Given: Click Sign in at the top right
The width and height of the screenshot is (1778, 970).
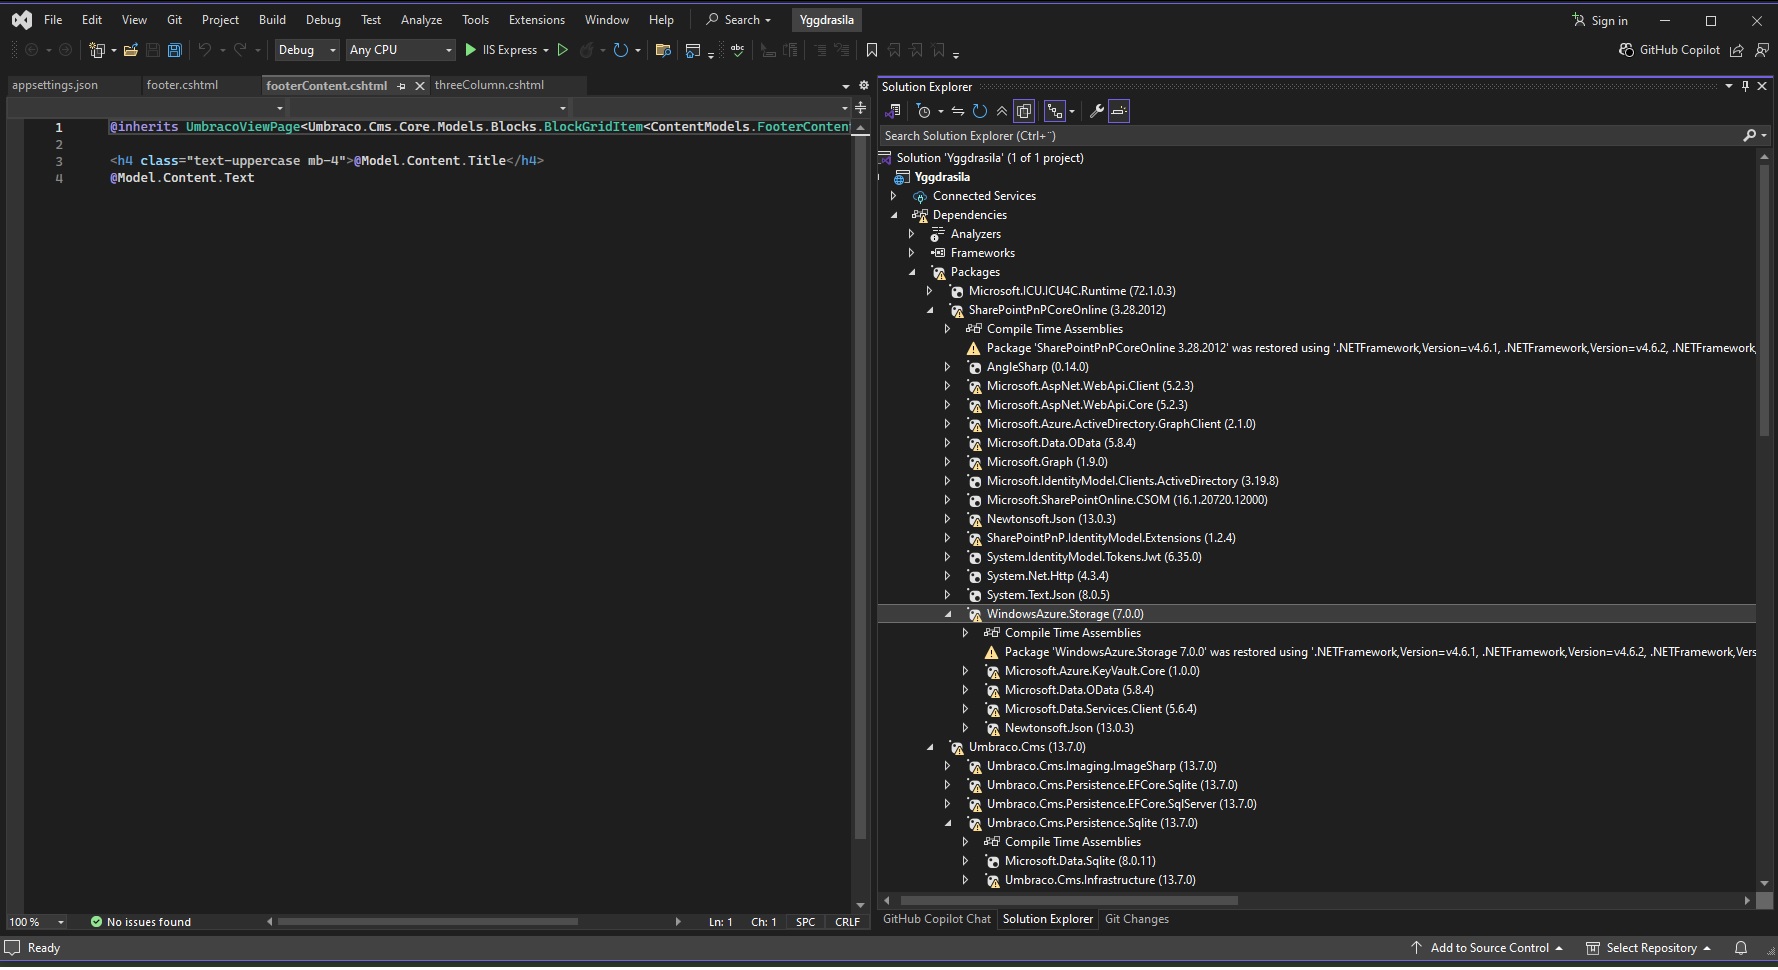Looking at the screenshot, I should pos(1600,21).
